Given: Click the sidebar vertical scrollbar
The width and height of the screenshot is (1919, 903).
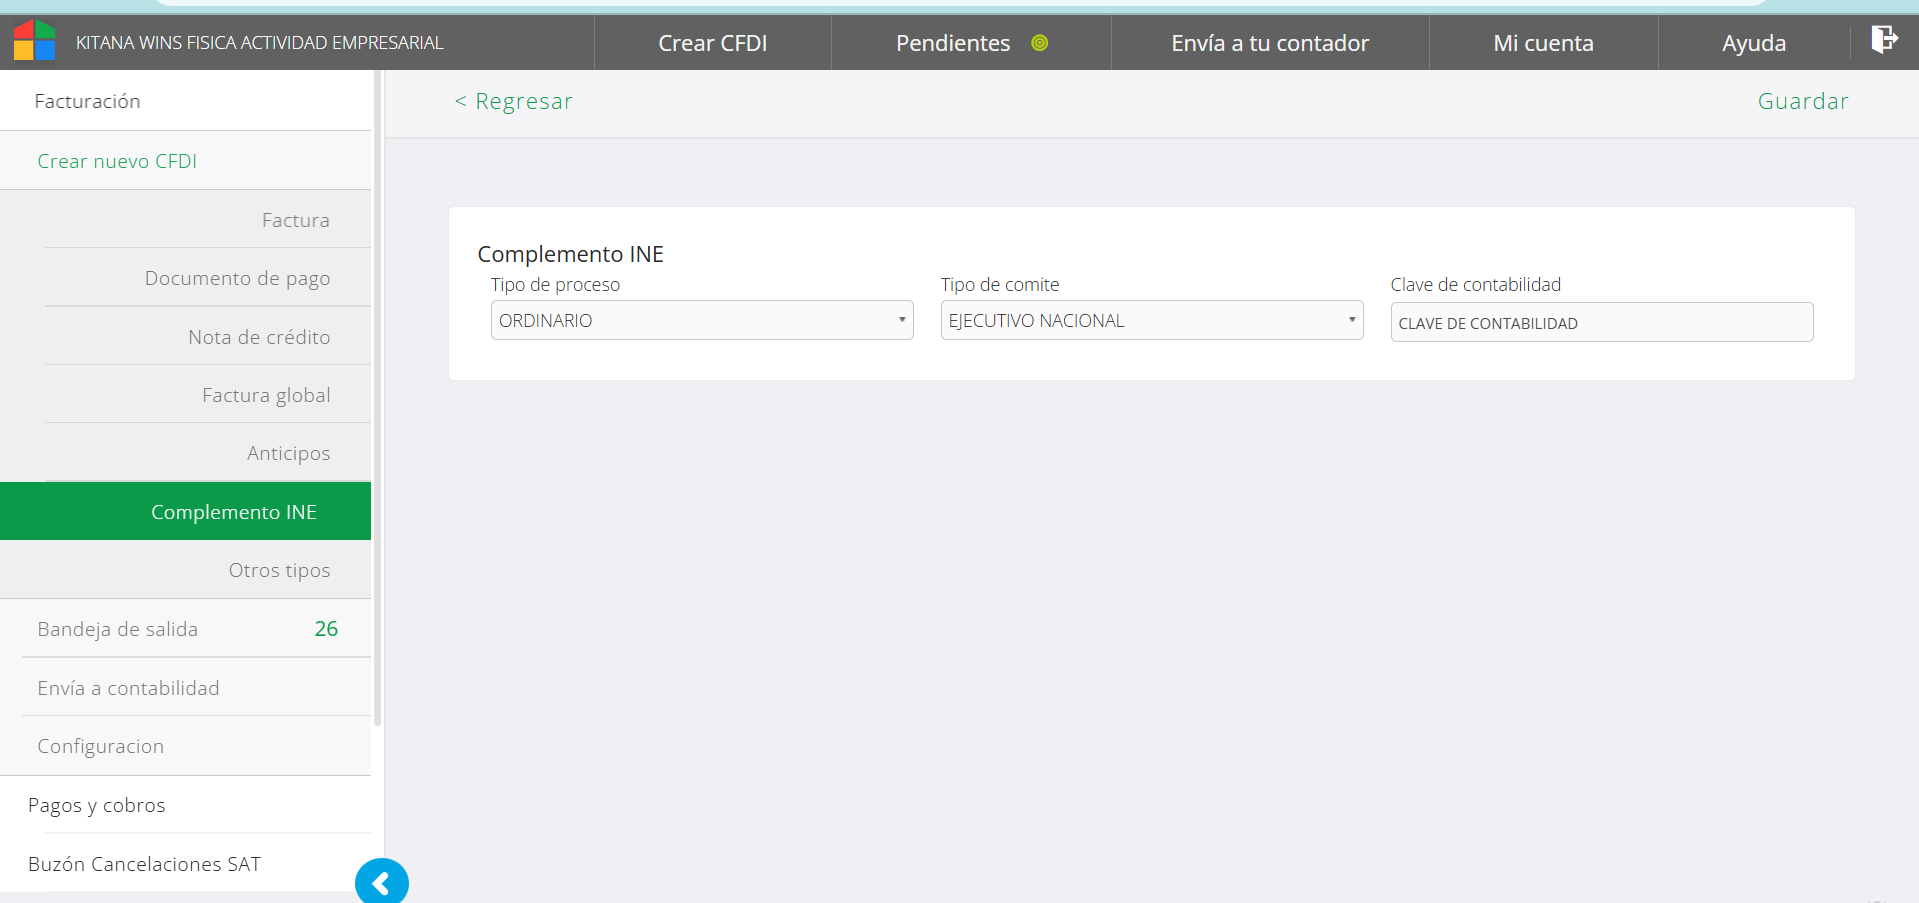Looking at the screenshot, I should (377, 400).
